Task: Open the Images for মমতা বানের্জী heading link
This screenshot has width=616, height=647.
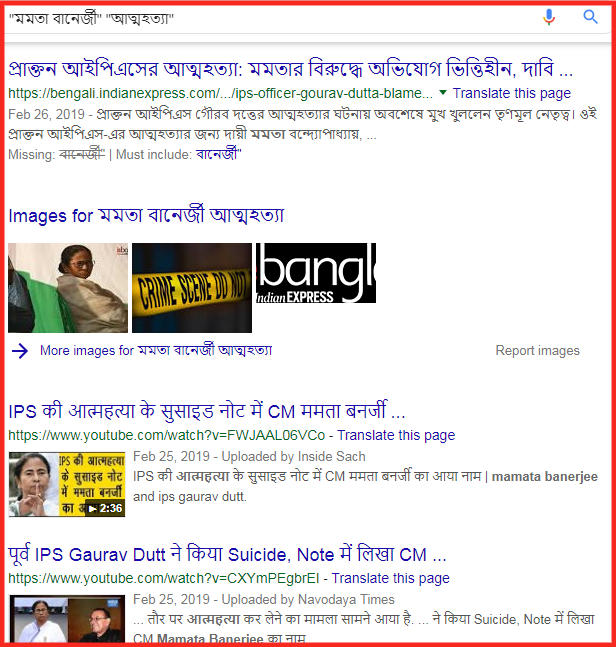Action: click(x=146, y=215)
